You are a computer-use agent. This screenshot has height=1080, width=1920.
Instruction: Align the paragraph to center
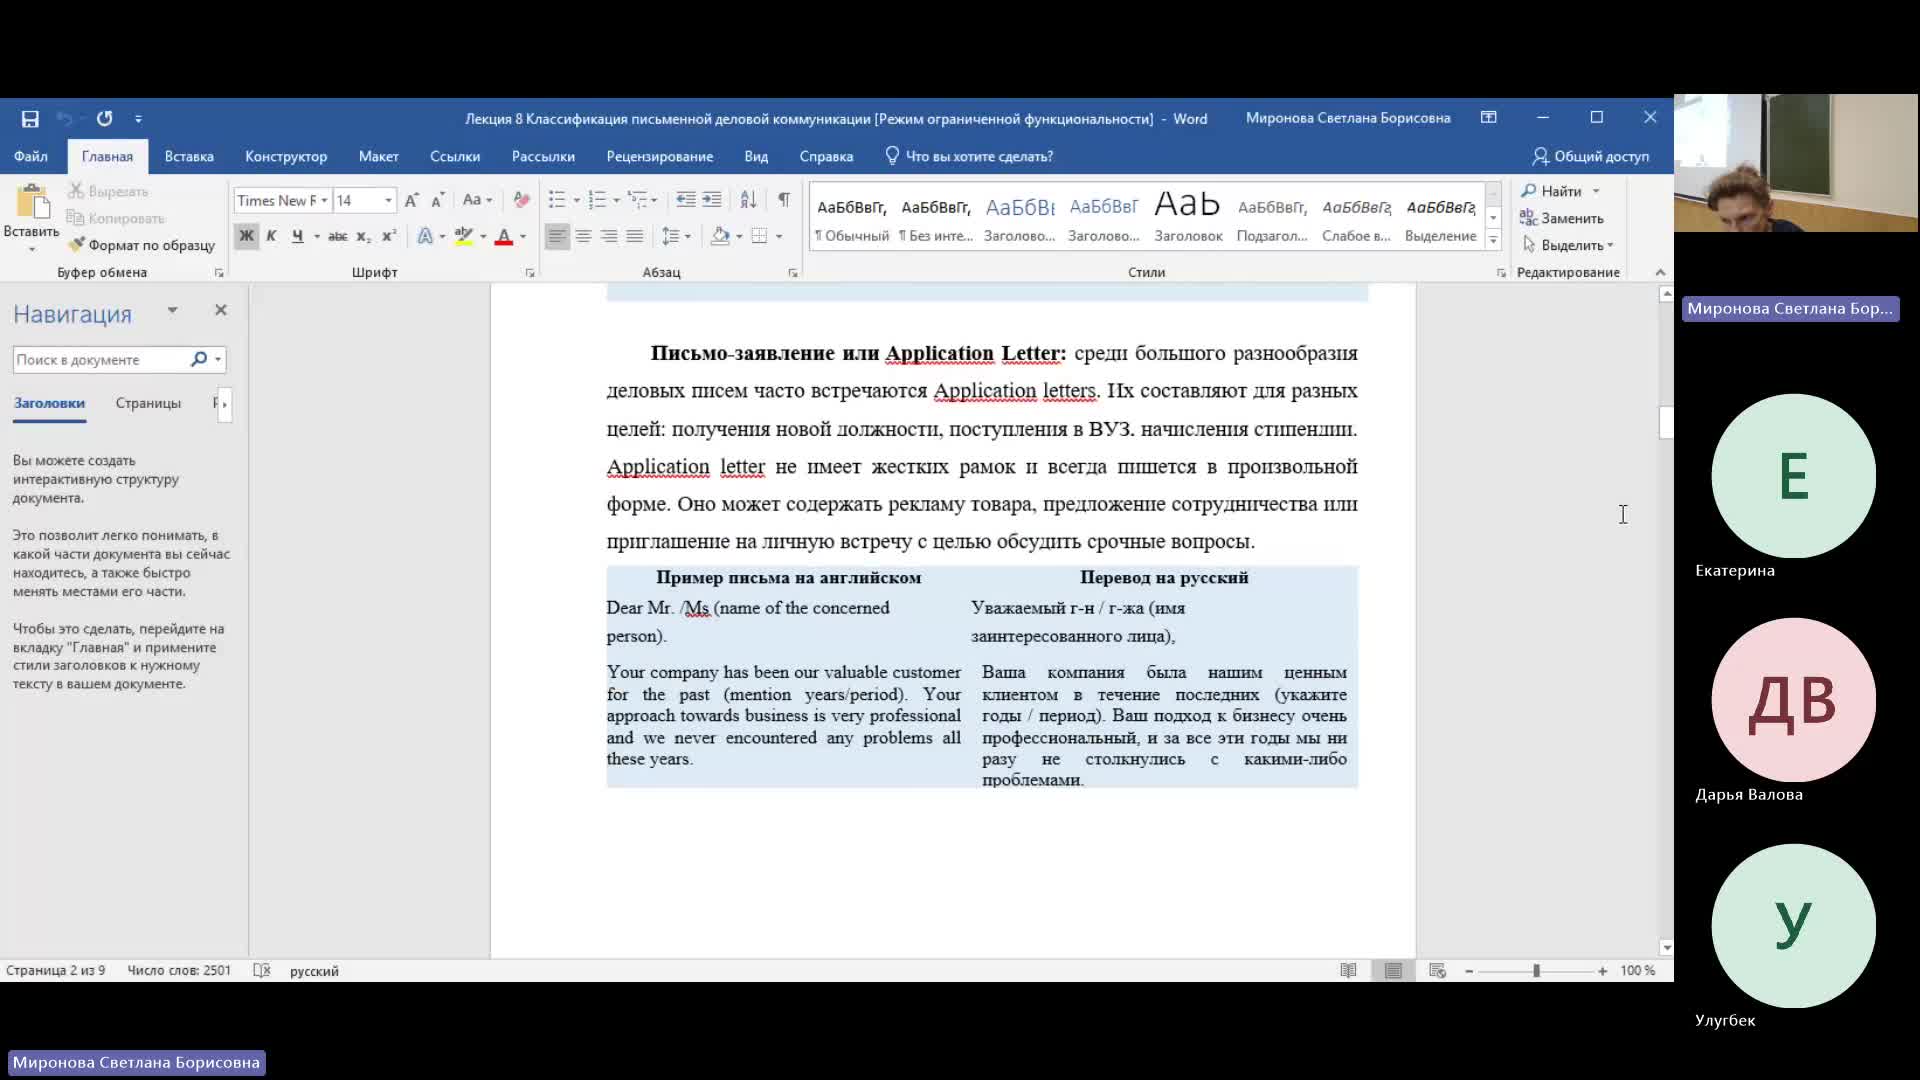(583, 236)
